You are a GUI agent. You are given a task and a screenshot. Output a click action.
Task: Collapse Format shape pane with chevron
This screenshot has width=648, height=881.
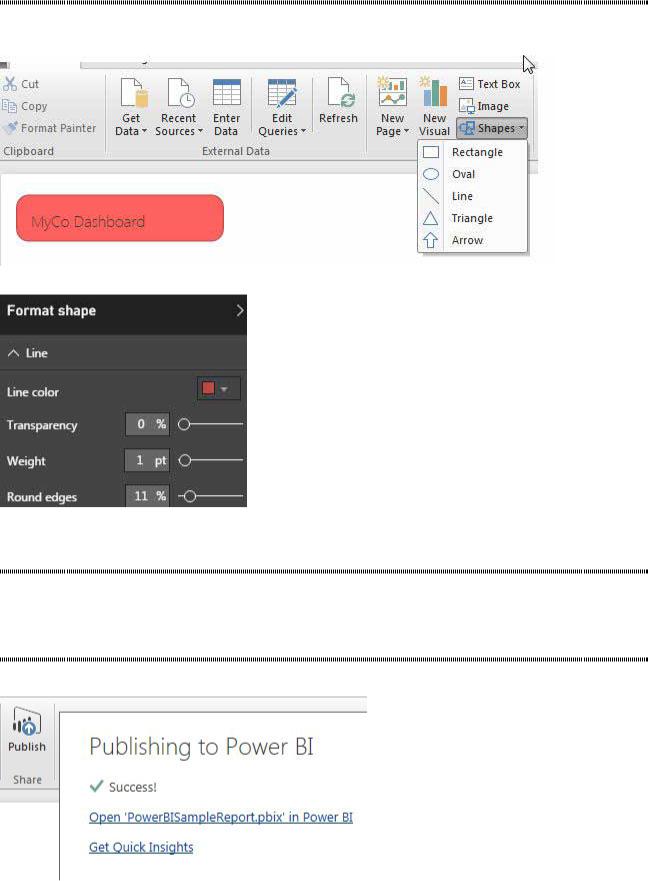pos(239,310)
